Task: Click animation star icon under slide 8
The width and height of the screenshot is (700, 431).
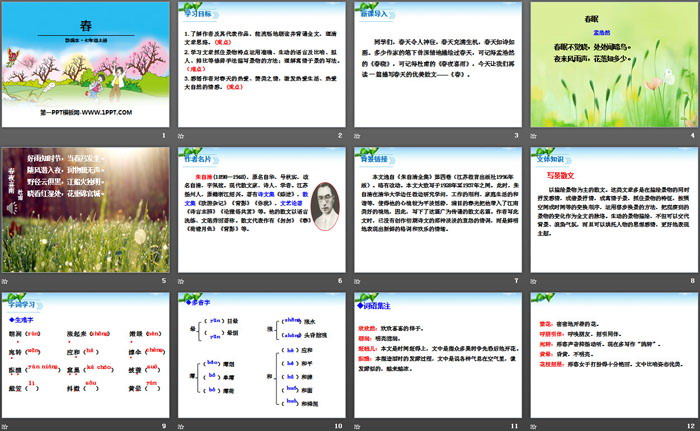Action: (533, 281)
